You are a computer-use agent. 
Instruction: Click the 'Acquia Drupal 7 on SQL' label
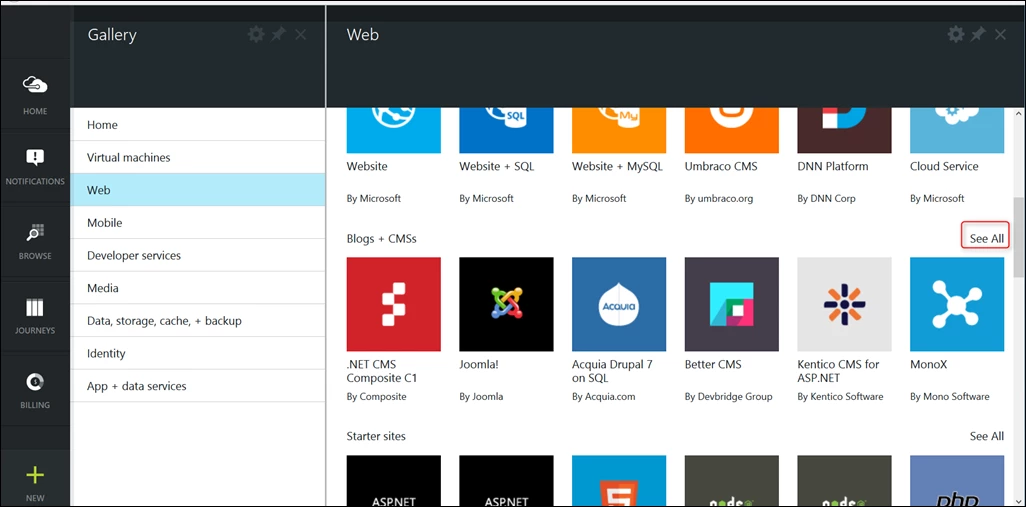(x=612, y=371)
